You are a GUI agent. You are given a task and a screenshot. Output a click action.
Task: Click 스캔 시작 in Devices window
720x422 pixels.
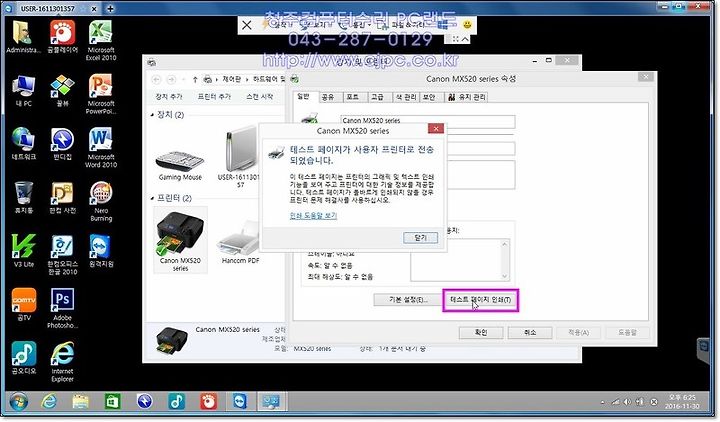click(260, 96)
